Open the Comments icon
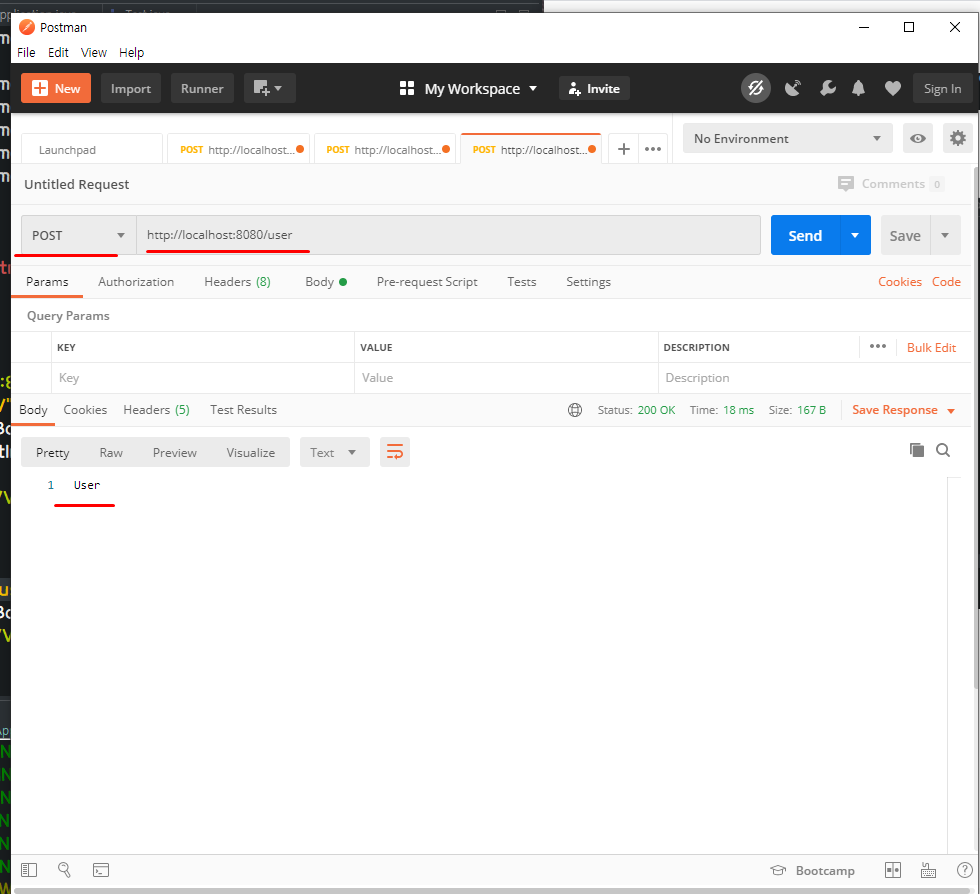This screenshot has width=980, height=894. click(846, 184)
